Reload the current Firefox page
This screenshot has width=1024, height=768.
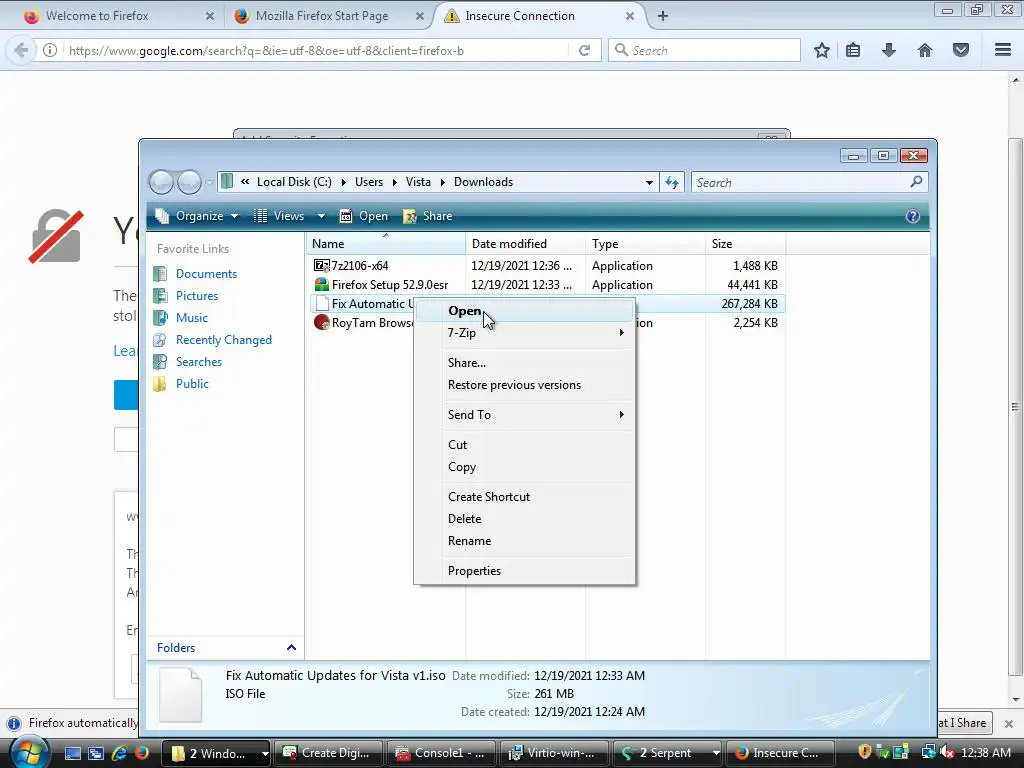[x=584, y=50]
